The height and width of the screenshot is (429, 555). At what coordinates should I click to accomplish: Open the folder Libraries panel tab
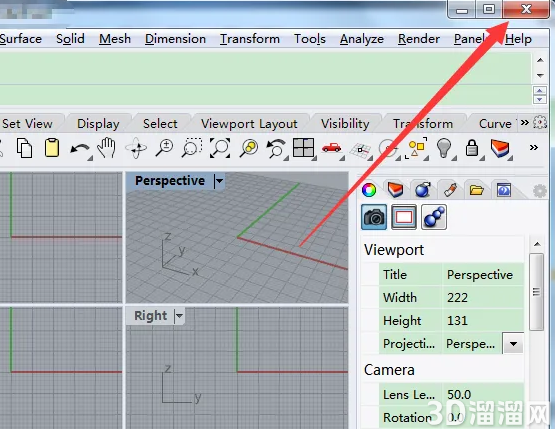477,190
